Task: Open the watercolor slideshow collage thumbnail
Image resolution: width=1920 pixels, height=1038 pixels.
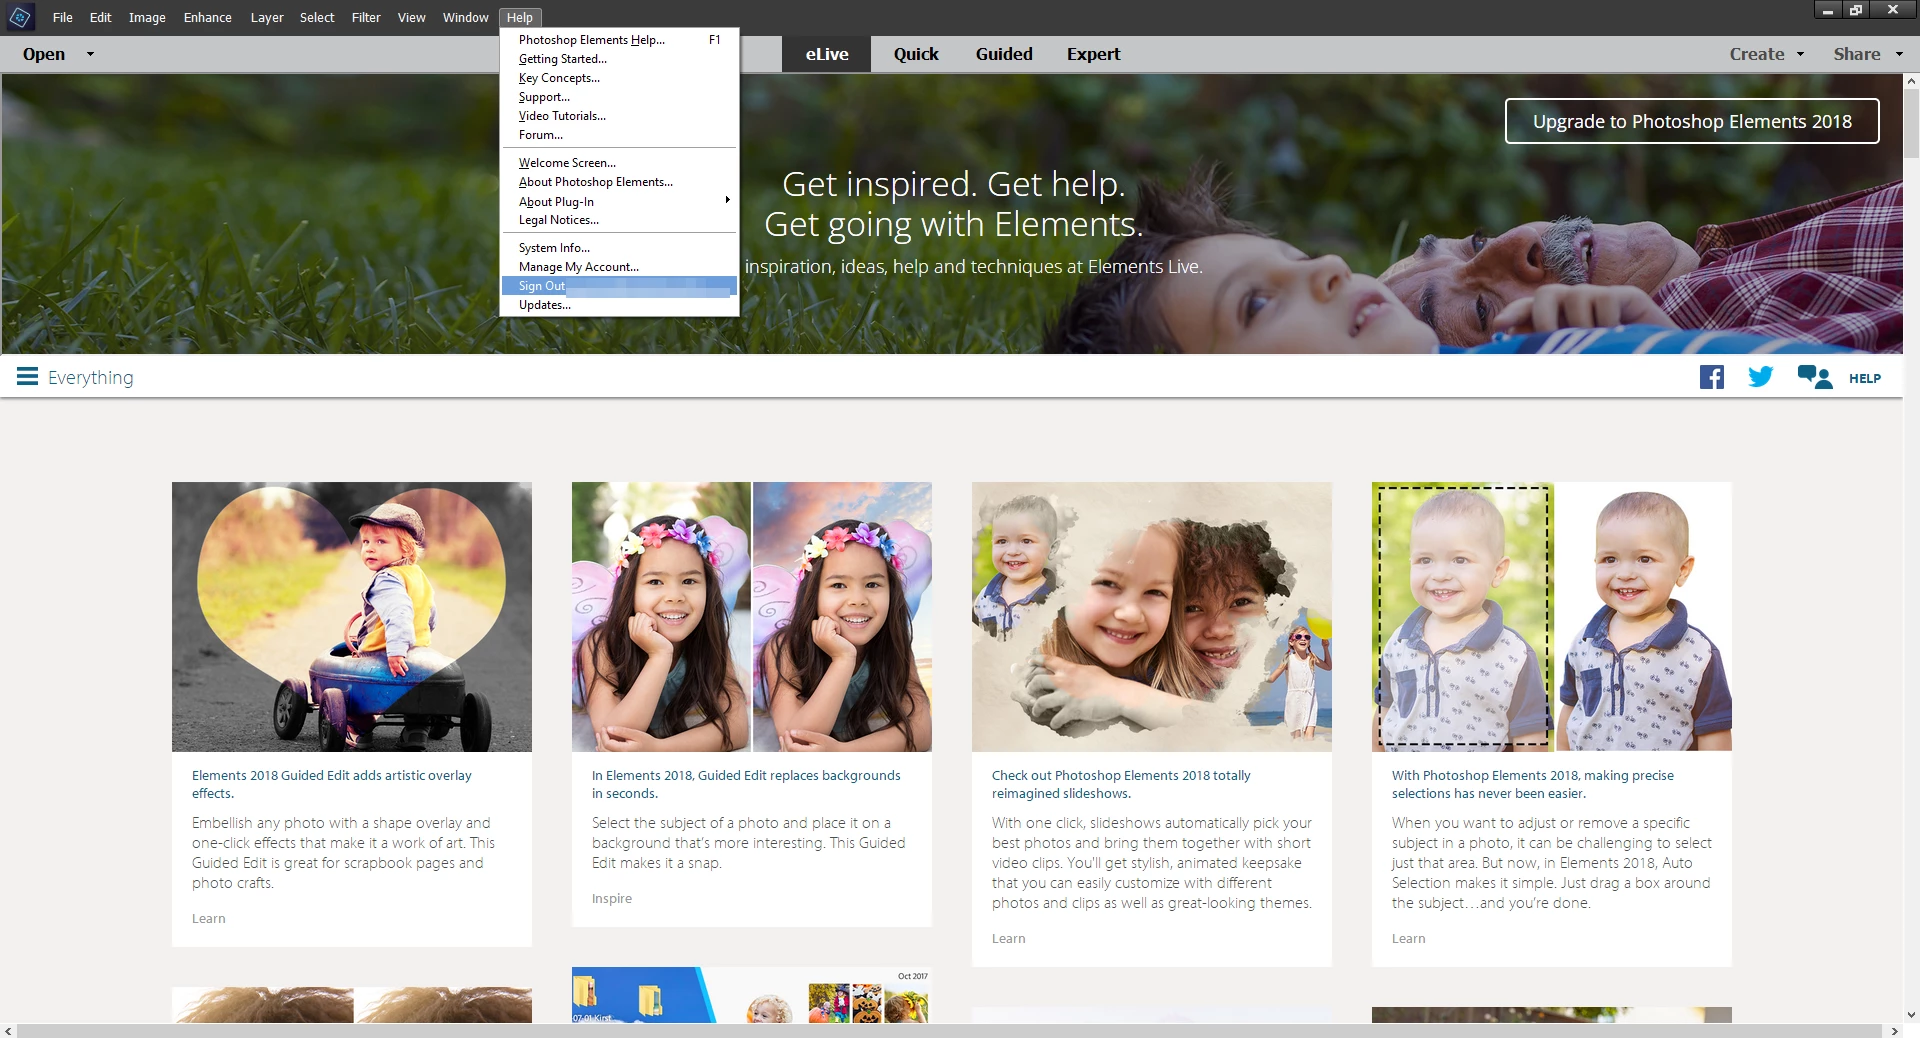Action: click(x=1152, y=616)
